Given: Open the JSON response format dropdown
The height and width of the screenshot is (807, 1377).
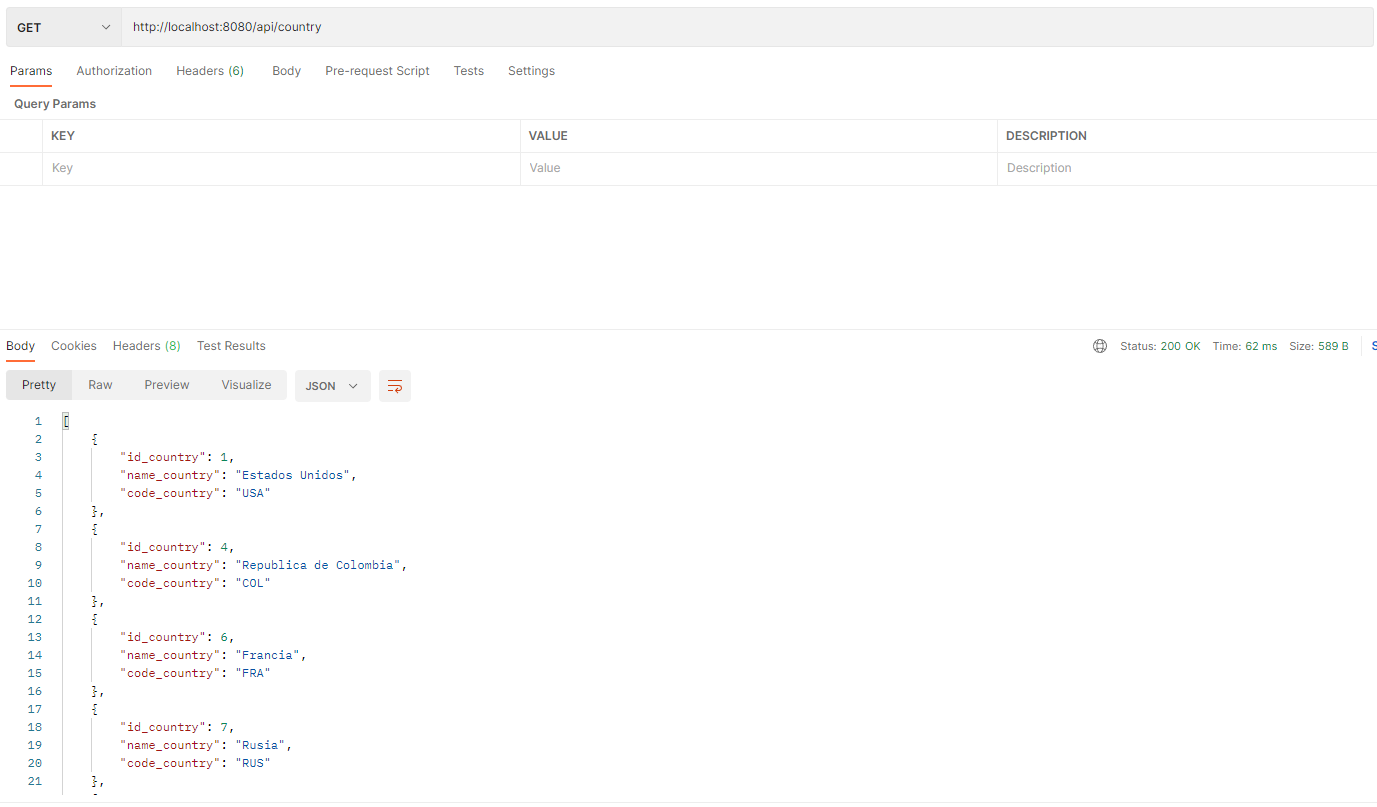Looking at the screenshot, I should click(332, 385).
